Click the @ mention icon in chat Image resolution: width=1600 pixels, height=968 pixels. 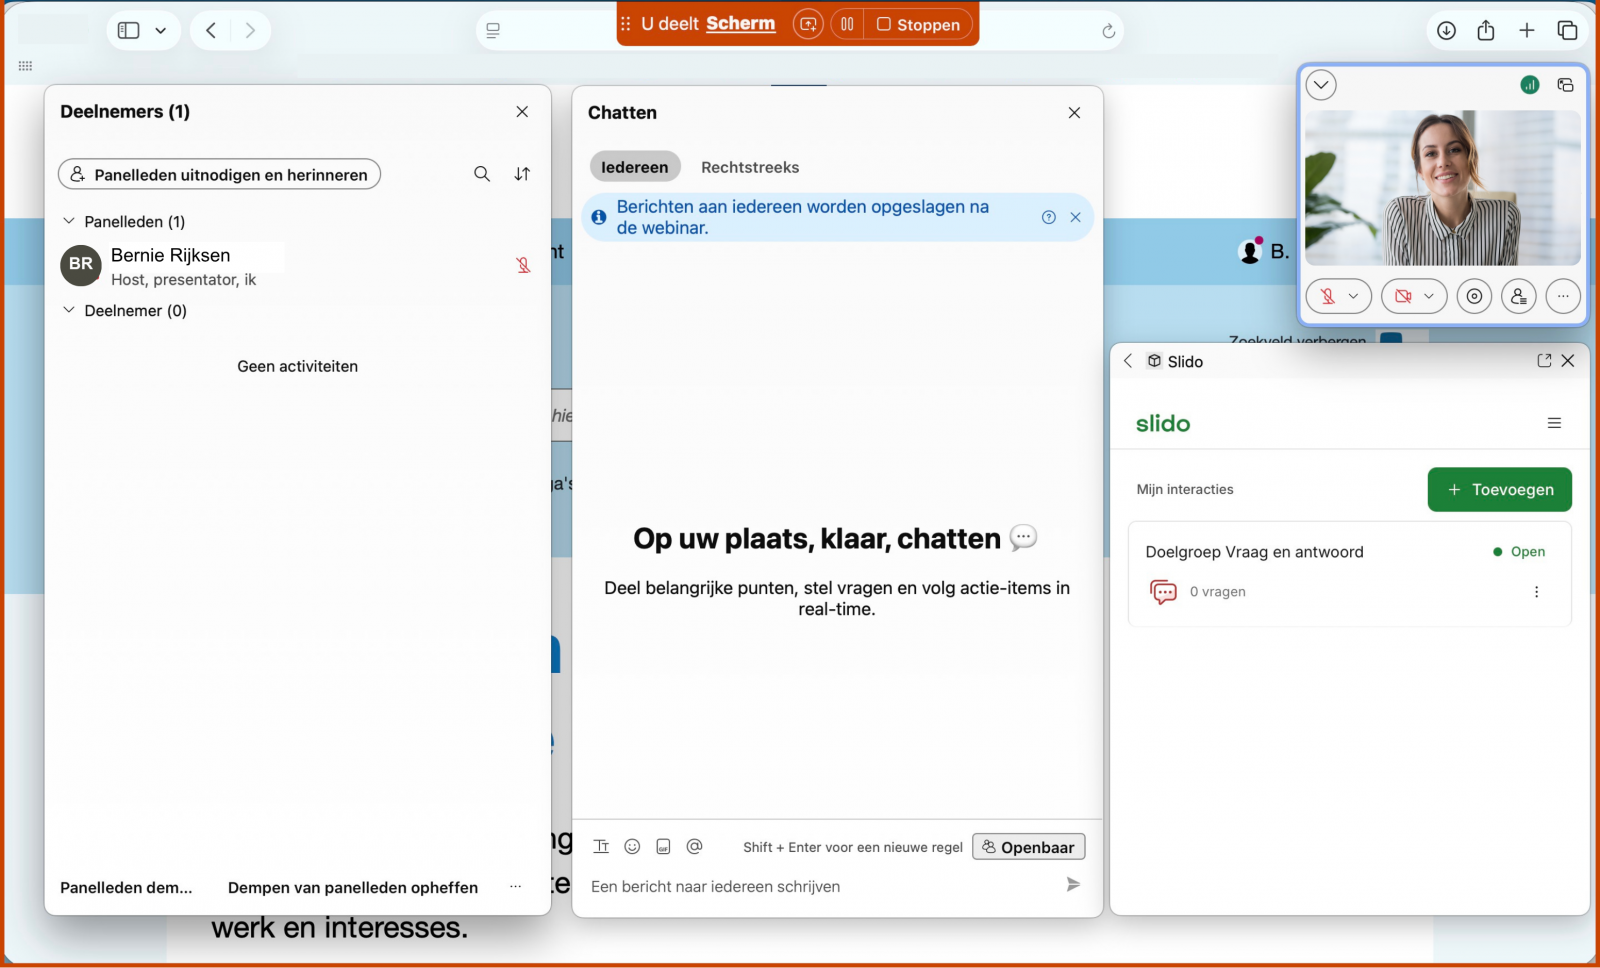tap(695, 847)
